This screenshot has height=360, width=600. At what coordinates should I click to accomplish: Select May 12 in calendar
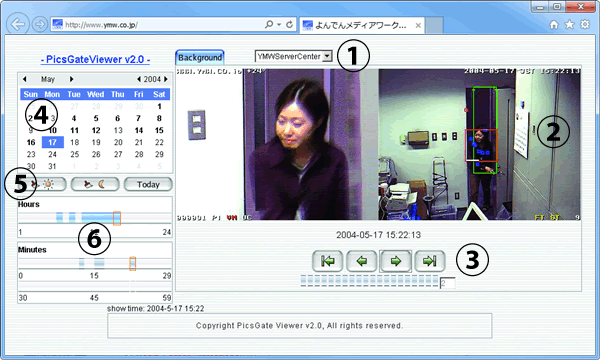pos(96,130)
